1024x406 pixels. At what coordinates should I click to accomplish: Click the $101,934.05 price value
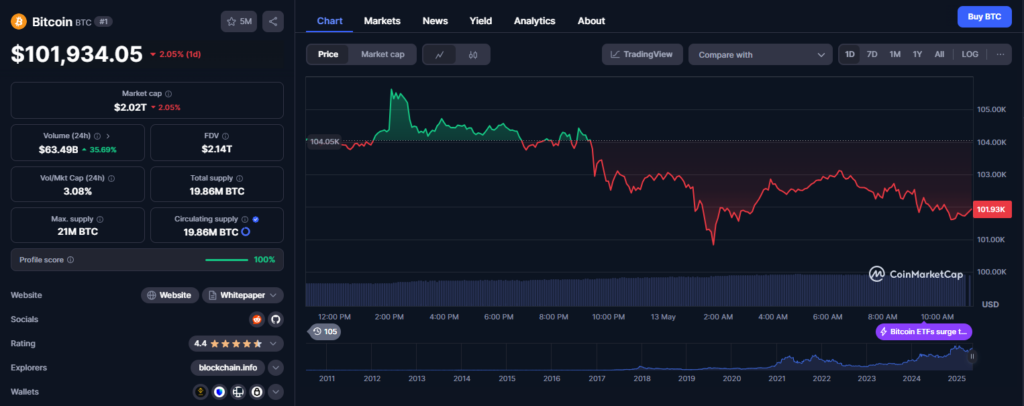tap(76, 54)
